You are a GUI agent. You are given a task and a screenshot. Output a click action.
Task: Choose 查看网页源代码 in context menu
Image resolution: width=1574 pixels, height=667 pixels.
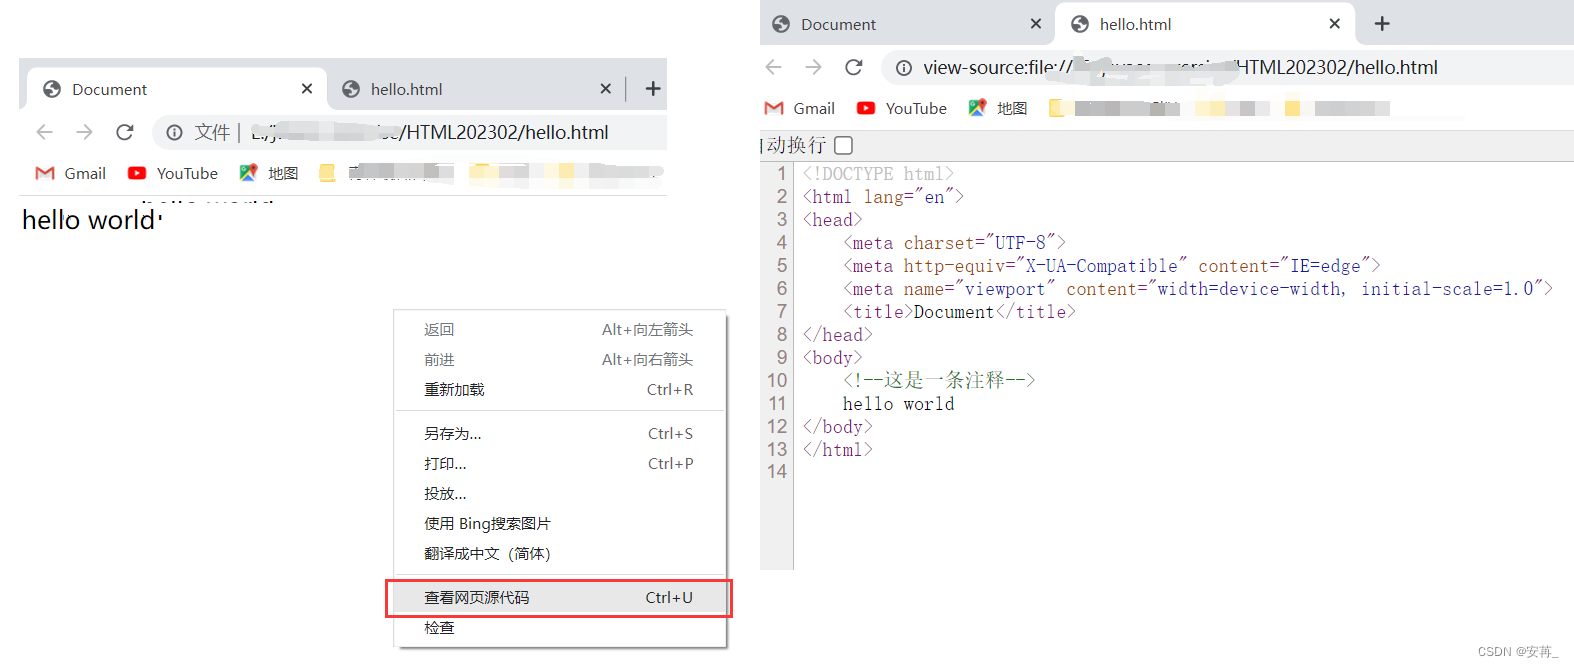[x=559, y=597]
